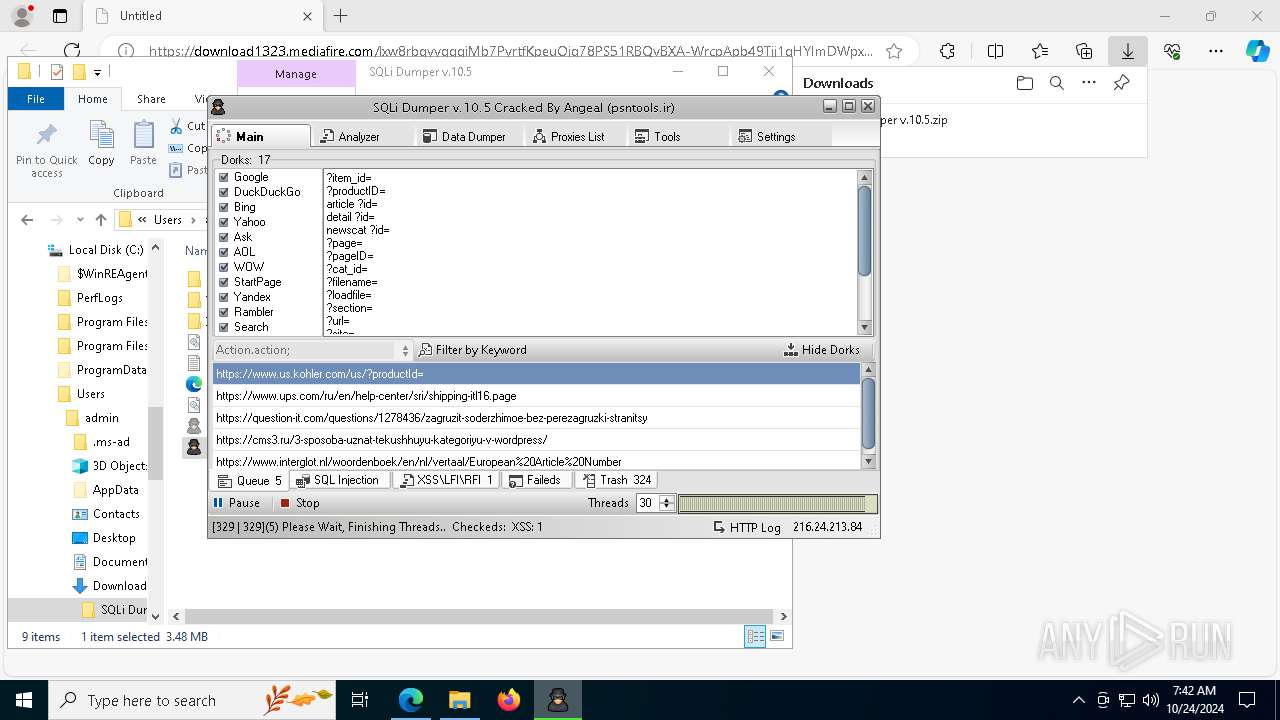The width and height of the screenshot is (1280, 720).
Task: Select the question-it.com URL row
Action: point(536,418)
